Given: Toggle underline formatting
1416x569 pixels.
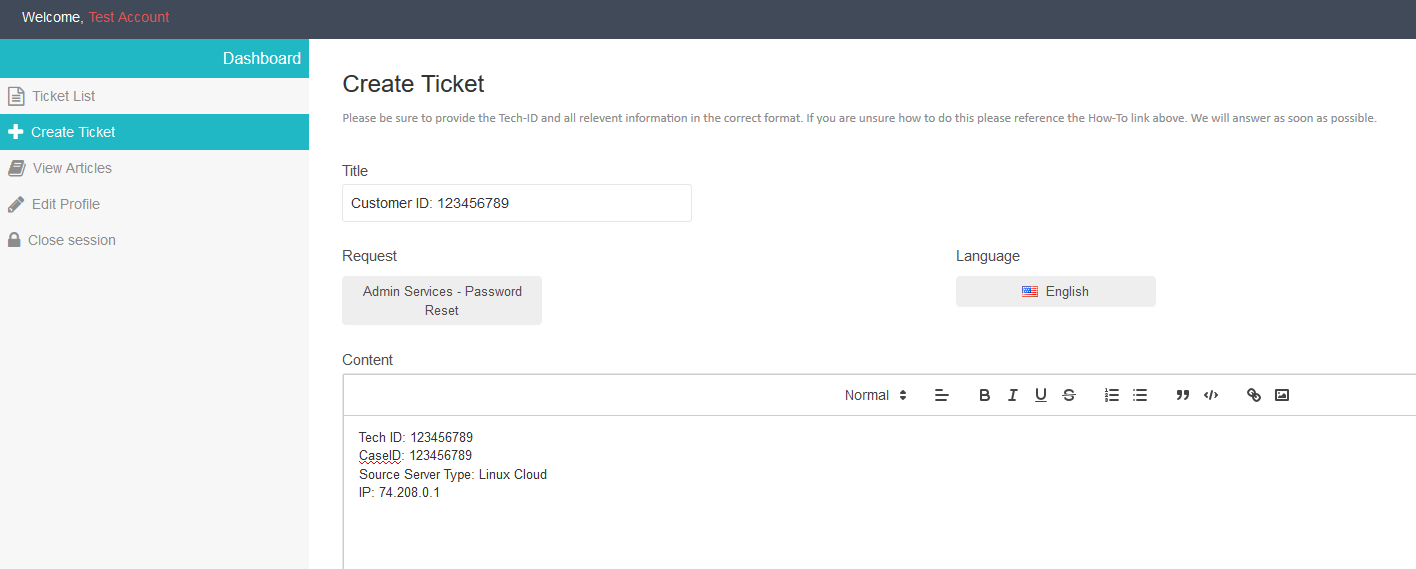Looking at the screenshot, I should coord(1040,395).
